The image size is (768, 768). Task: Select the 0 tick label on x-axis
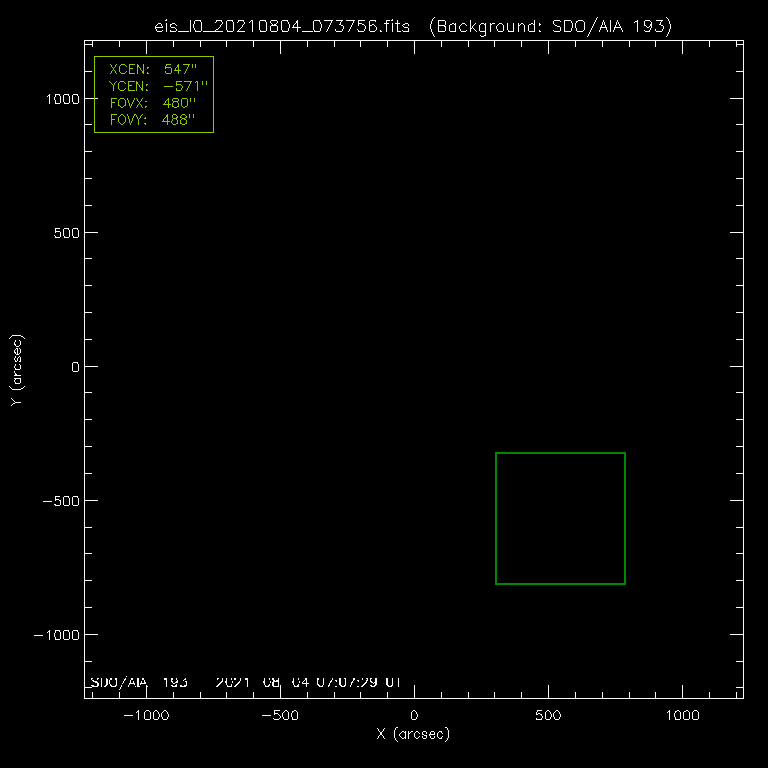[414, 716]
